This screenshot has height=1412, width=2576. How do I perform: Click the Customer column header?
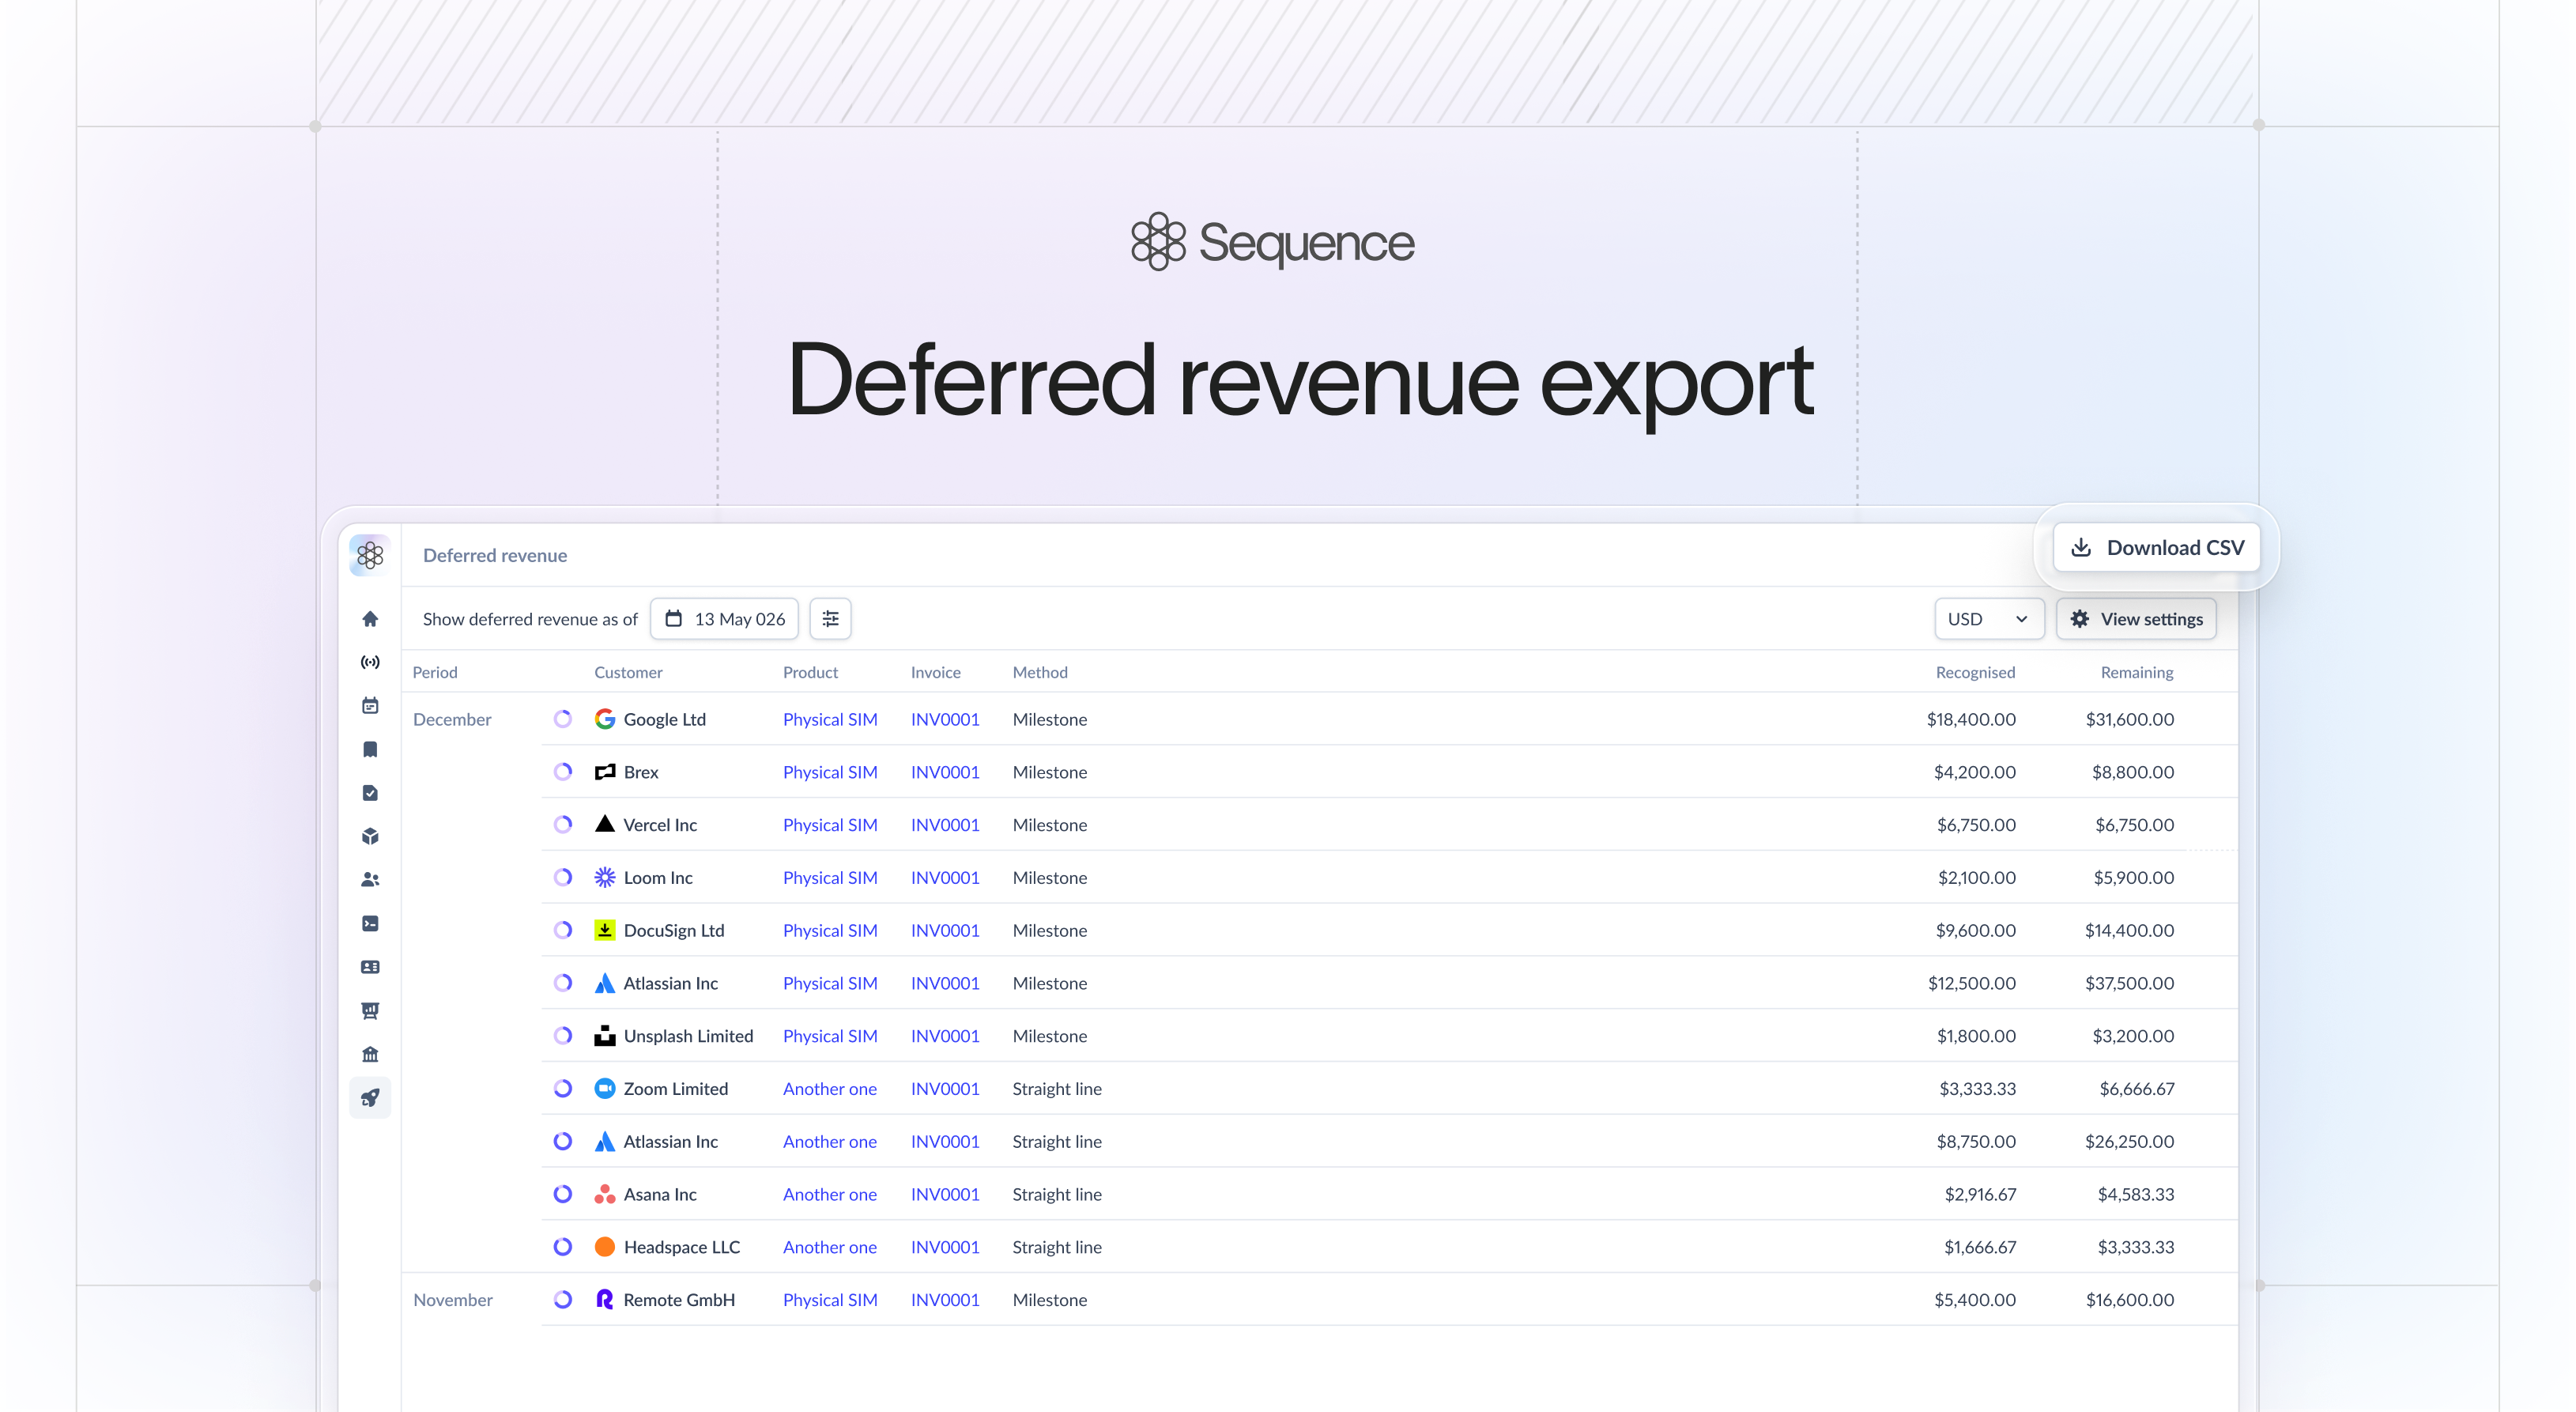tap(628, 672)
